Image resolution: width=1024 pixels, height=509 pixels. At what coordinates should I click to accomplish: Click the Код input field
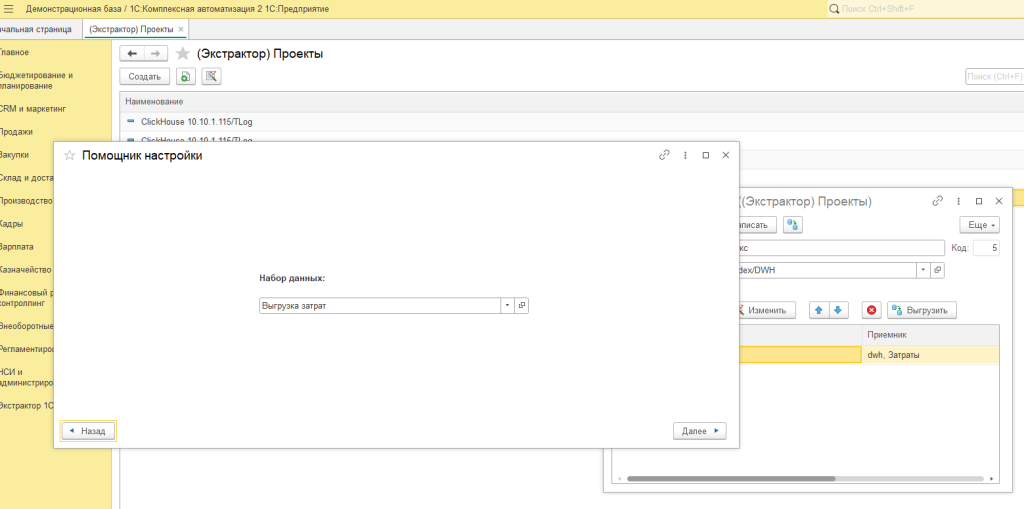point(985,247)
